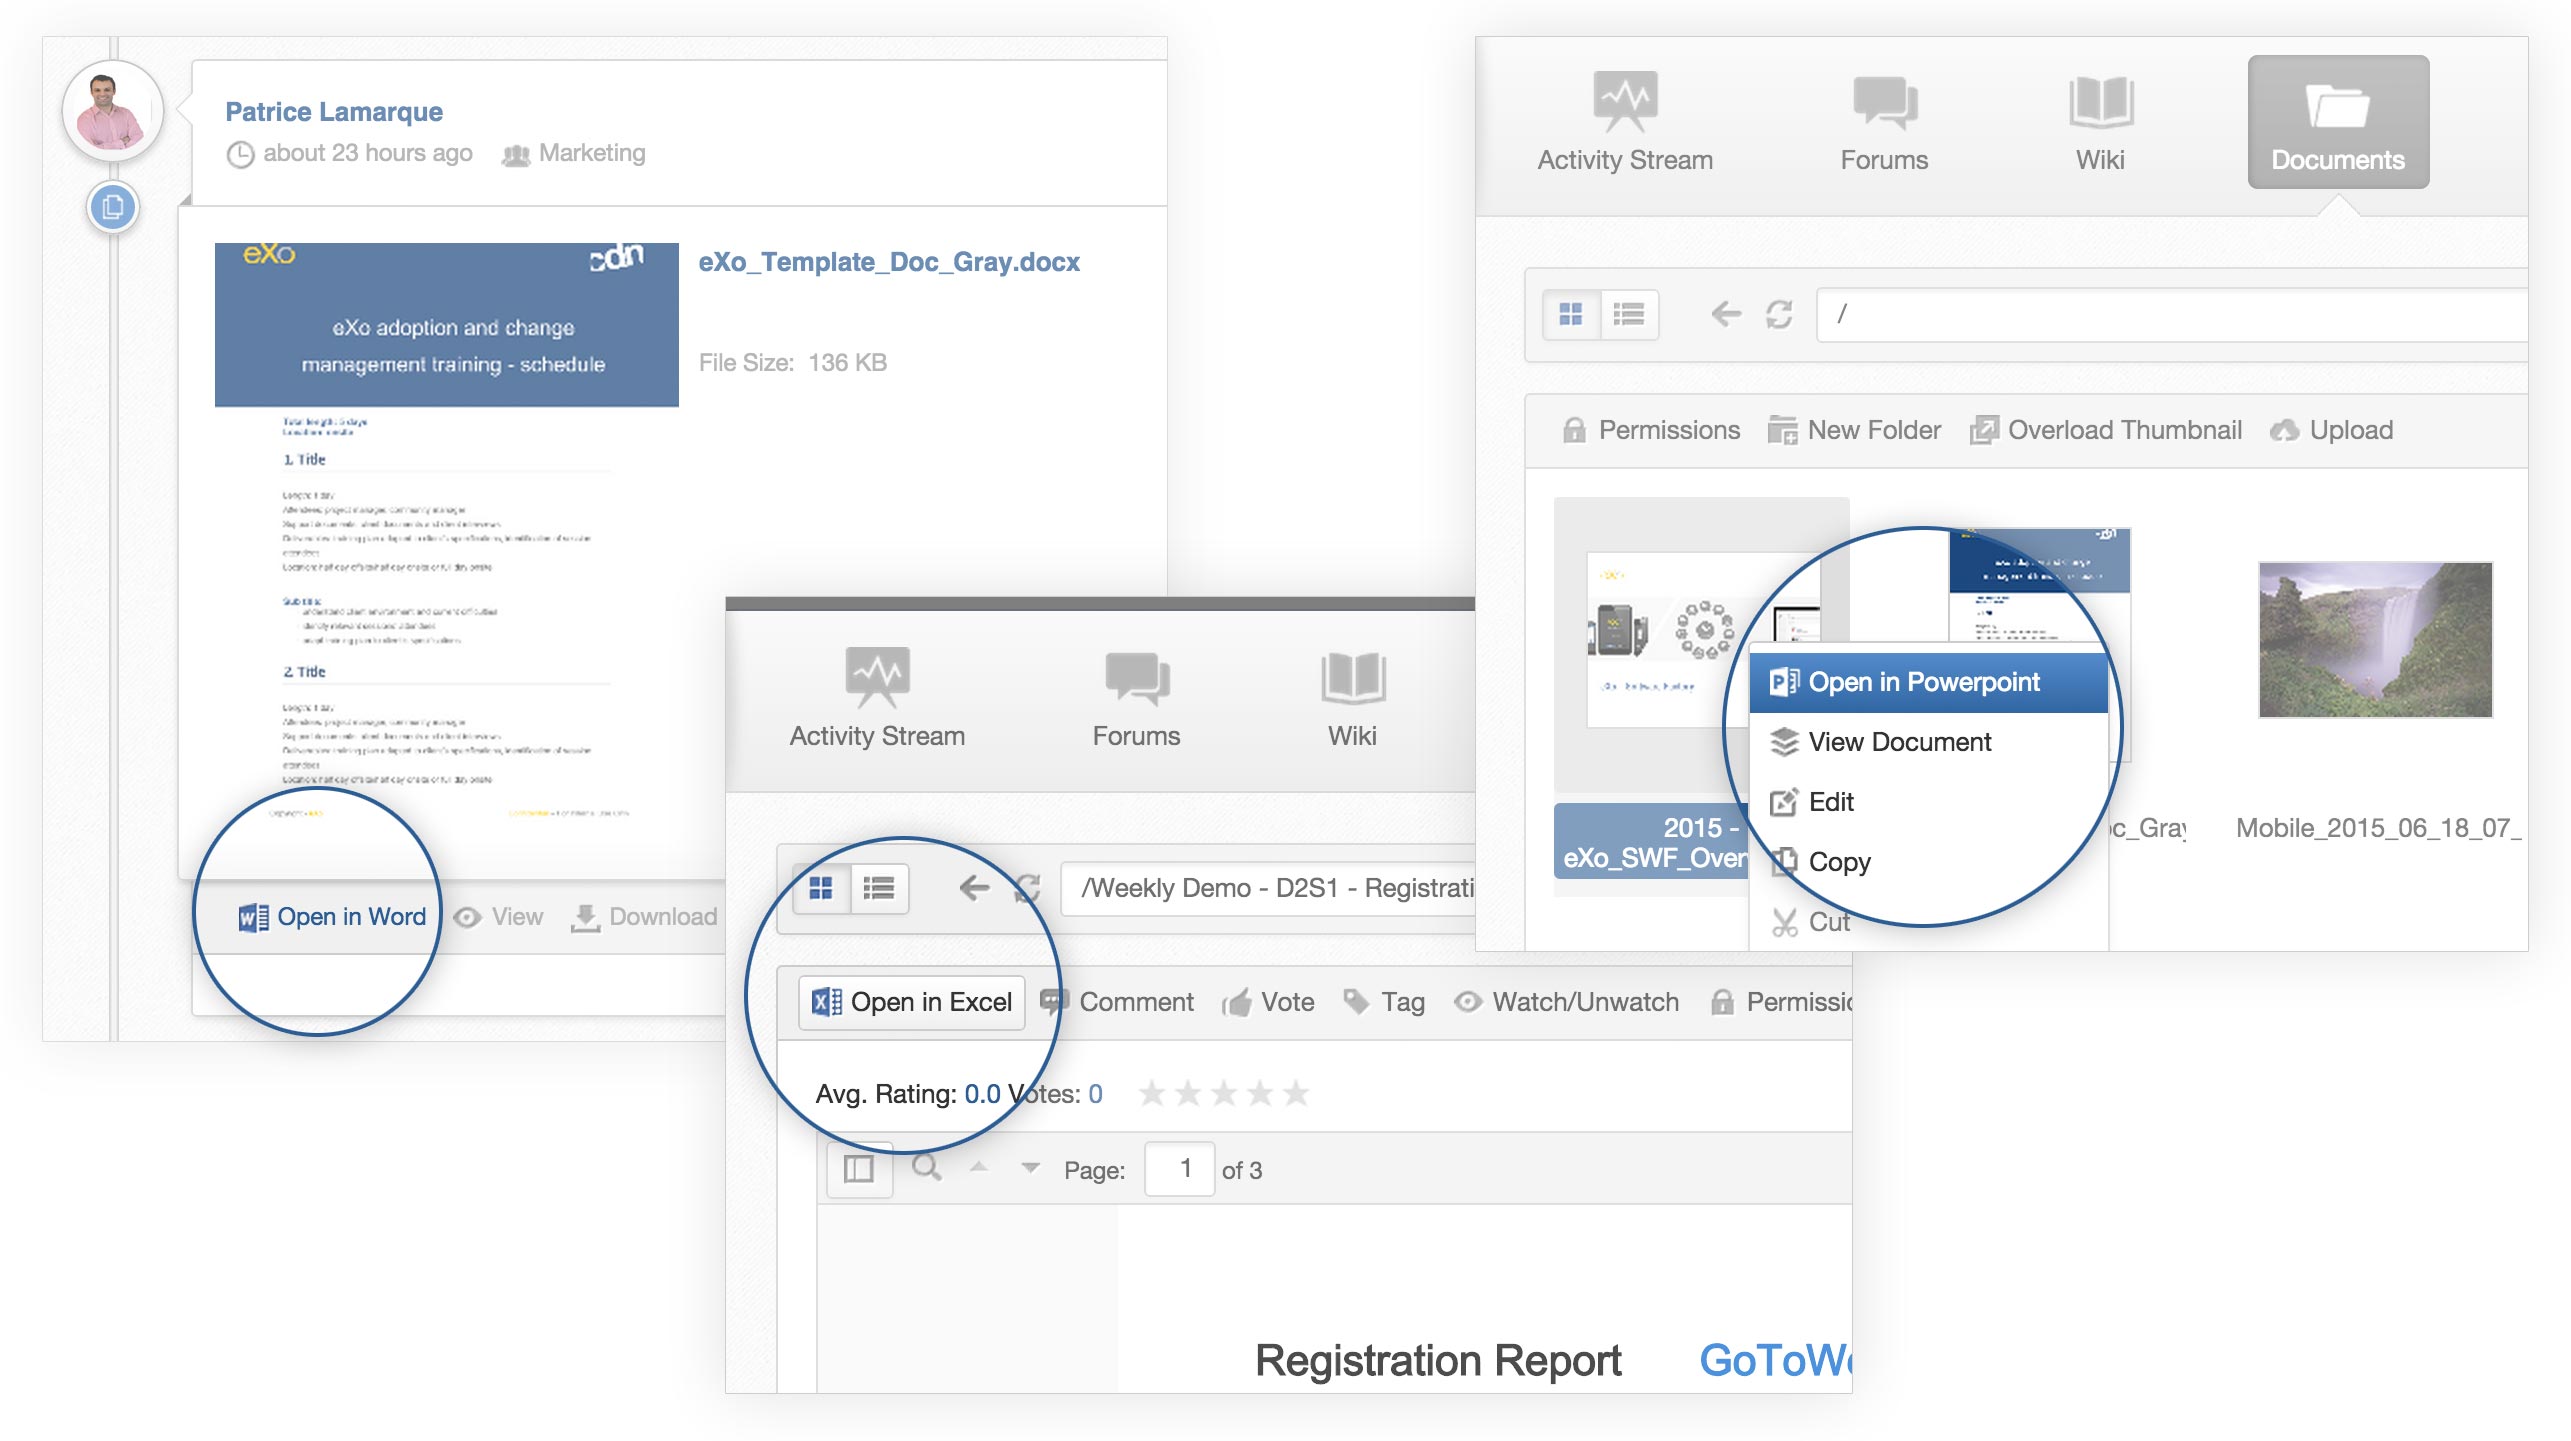Open Wiki tab in Documents window
This screenshot has width=2571, height=1441.
[2100, 122]
